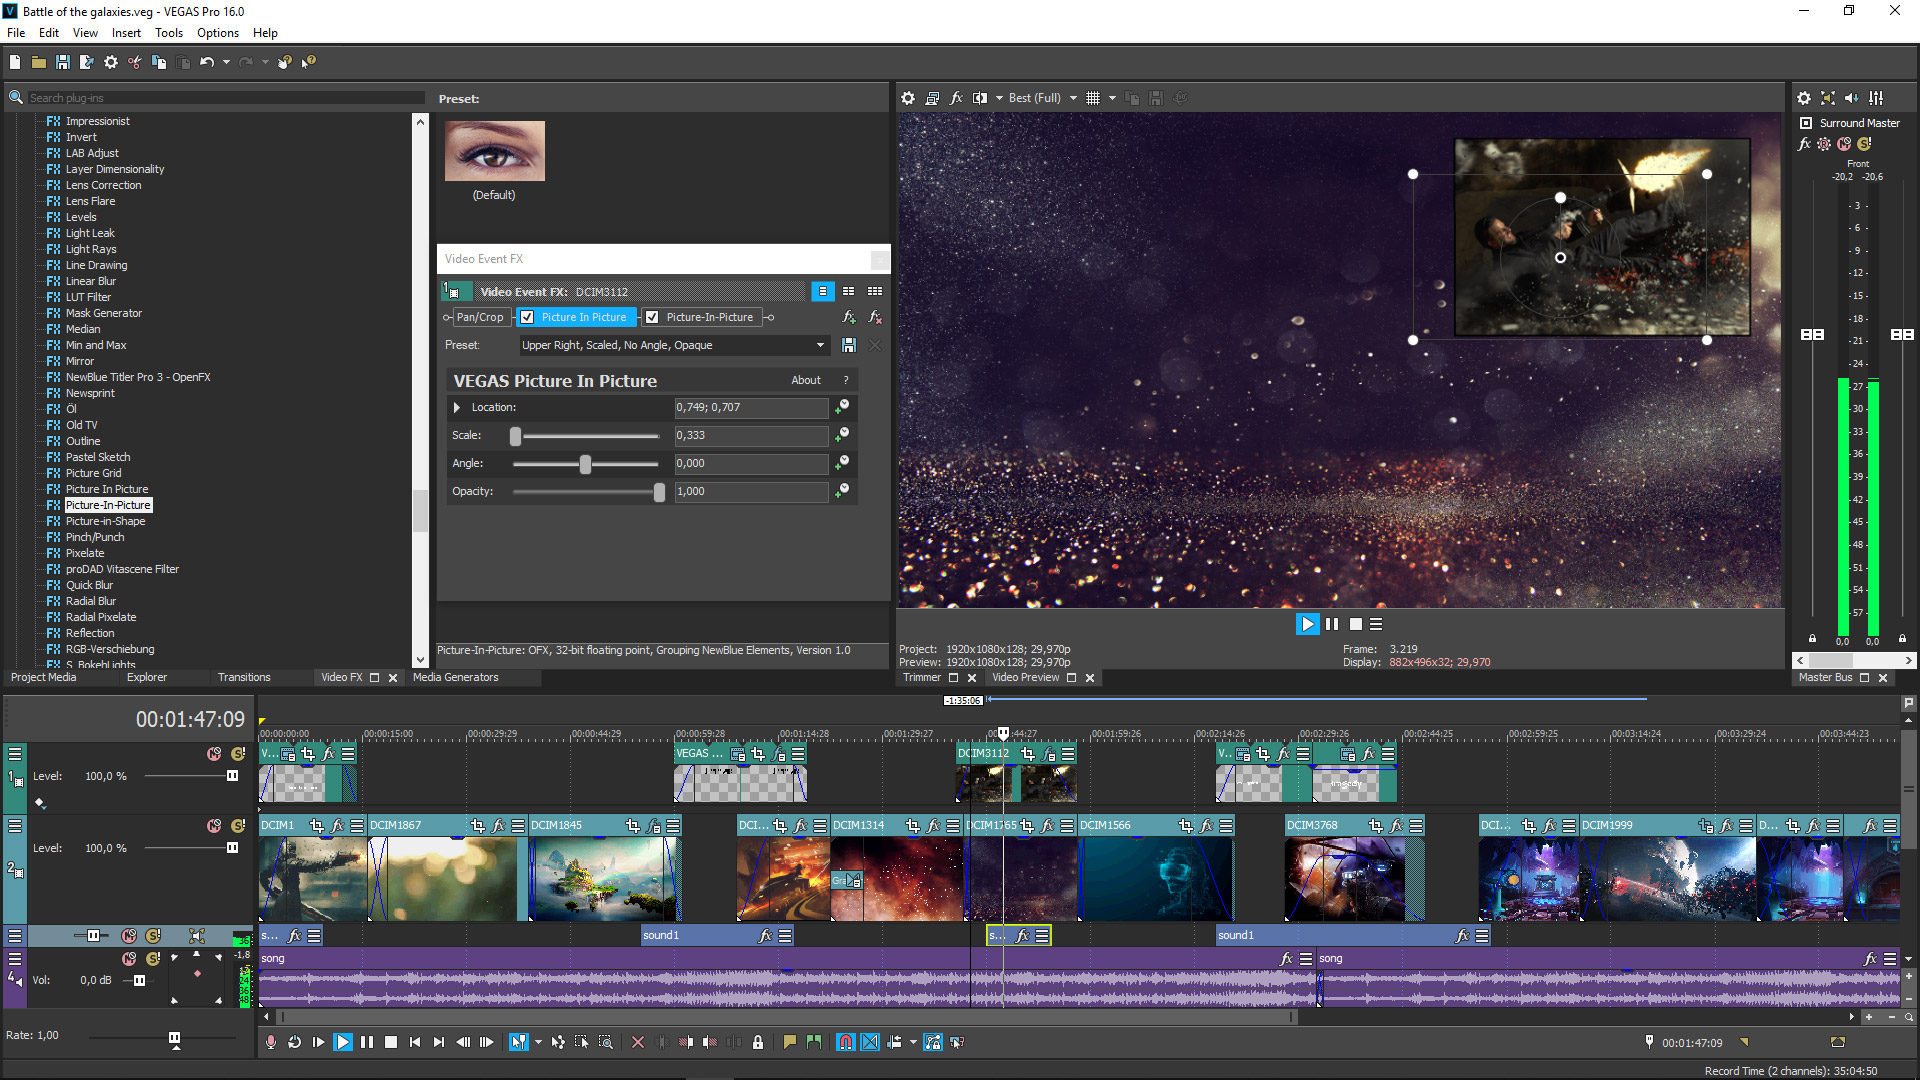This screenshot has height=1080, width=1920.
Task: Enable looped playback with the loop icon
Action: [x=295, y=1042]
